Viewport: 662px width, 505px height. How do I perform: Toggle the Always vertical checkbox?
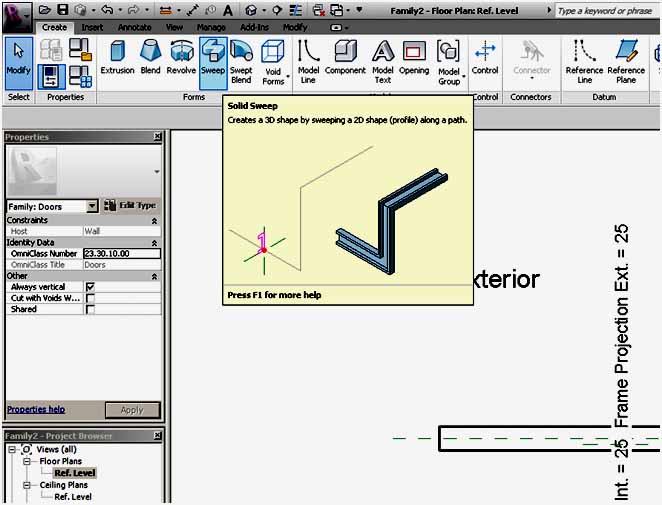pyautogui.click(x=90, y=287)
